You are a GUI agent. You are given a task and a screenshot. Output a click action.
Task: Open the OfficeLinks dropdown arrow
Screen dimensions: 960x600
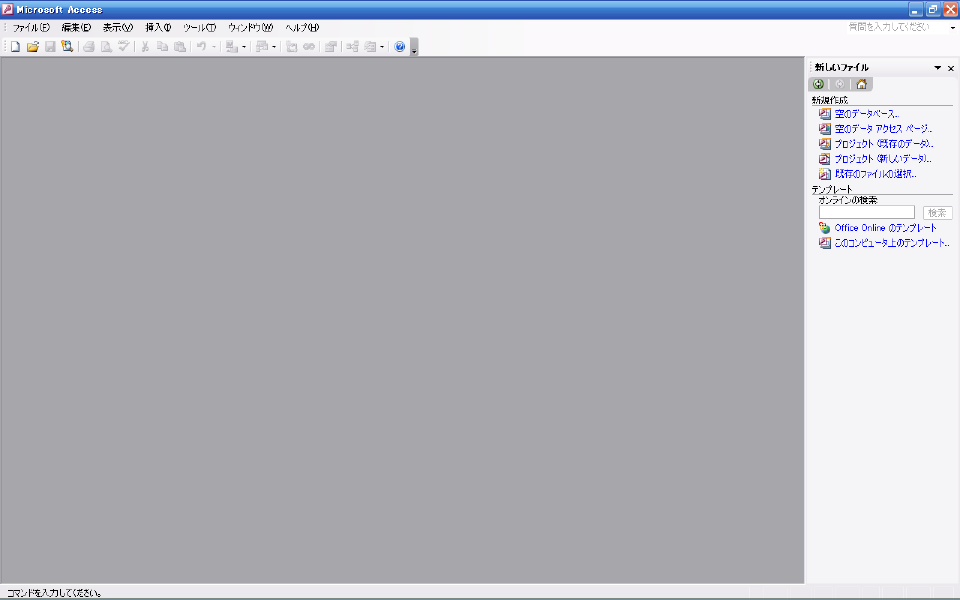[x=244, y=47]
